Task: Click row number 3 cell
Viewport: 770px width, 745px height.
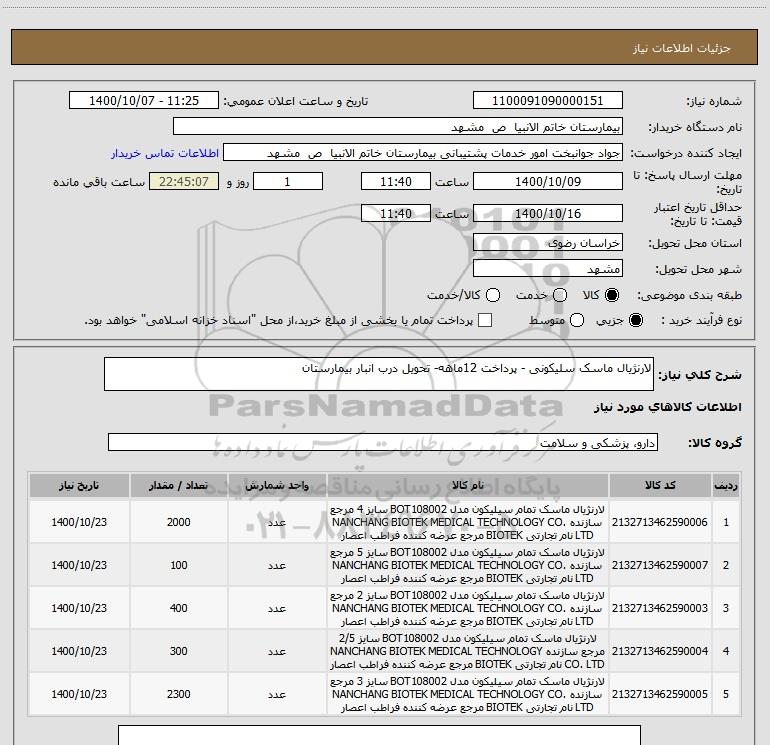Action: (726, 608)
